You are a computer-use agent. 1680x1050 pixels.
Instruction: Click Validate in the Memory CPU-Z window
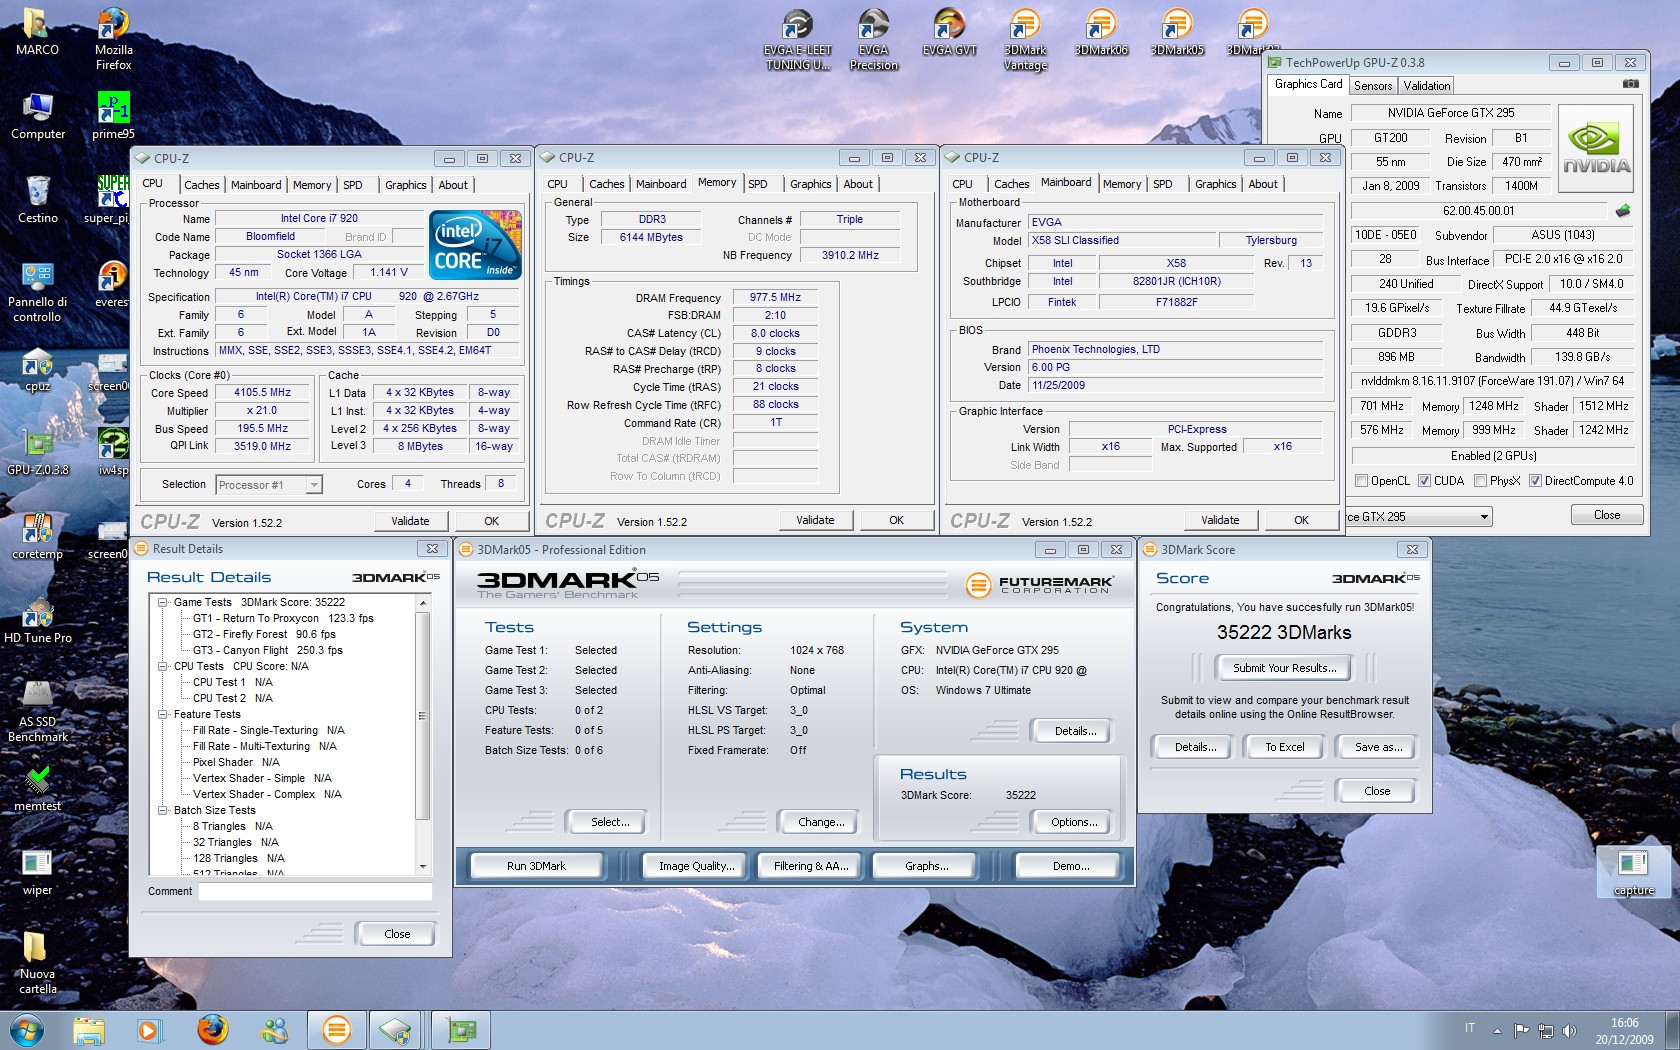click(x=815, y=520)
